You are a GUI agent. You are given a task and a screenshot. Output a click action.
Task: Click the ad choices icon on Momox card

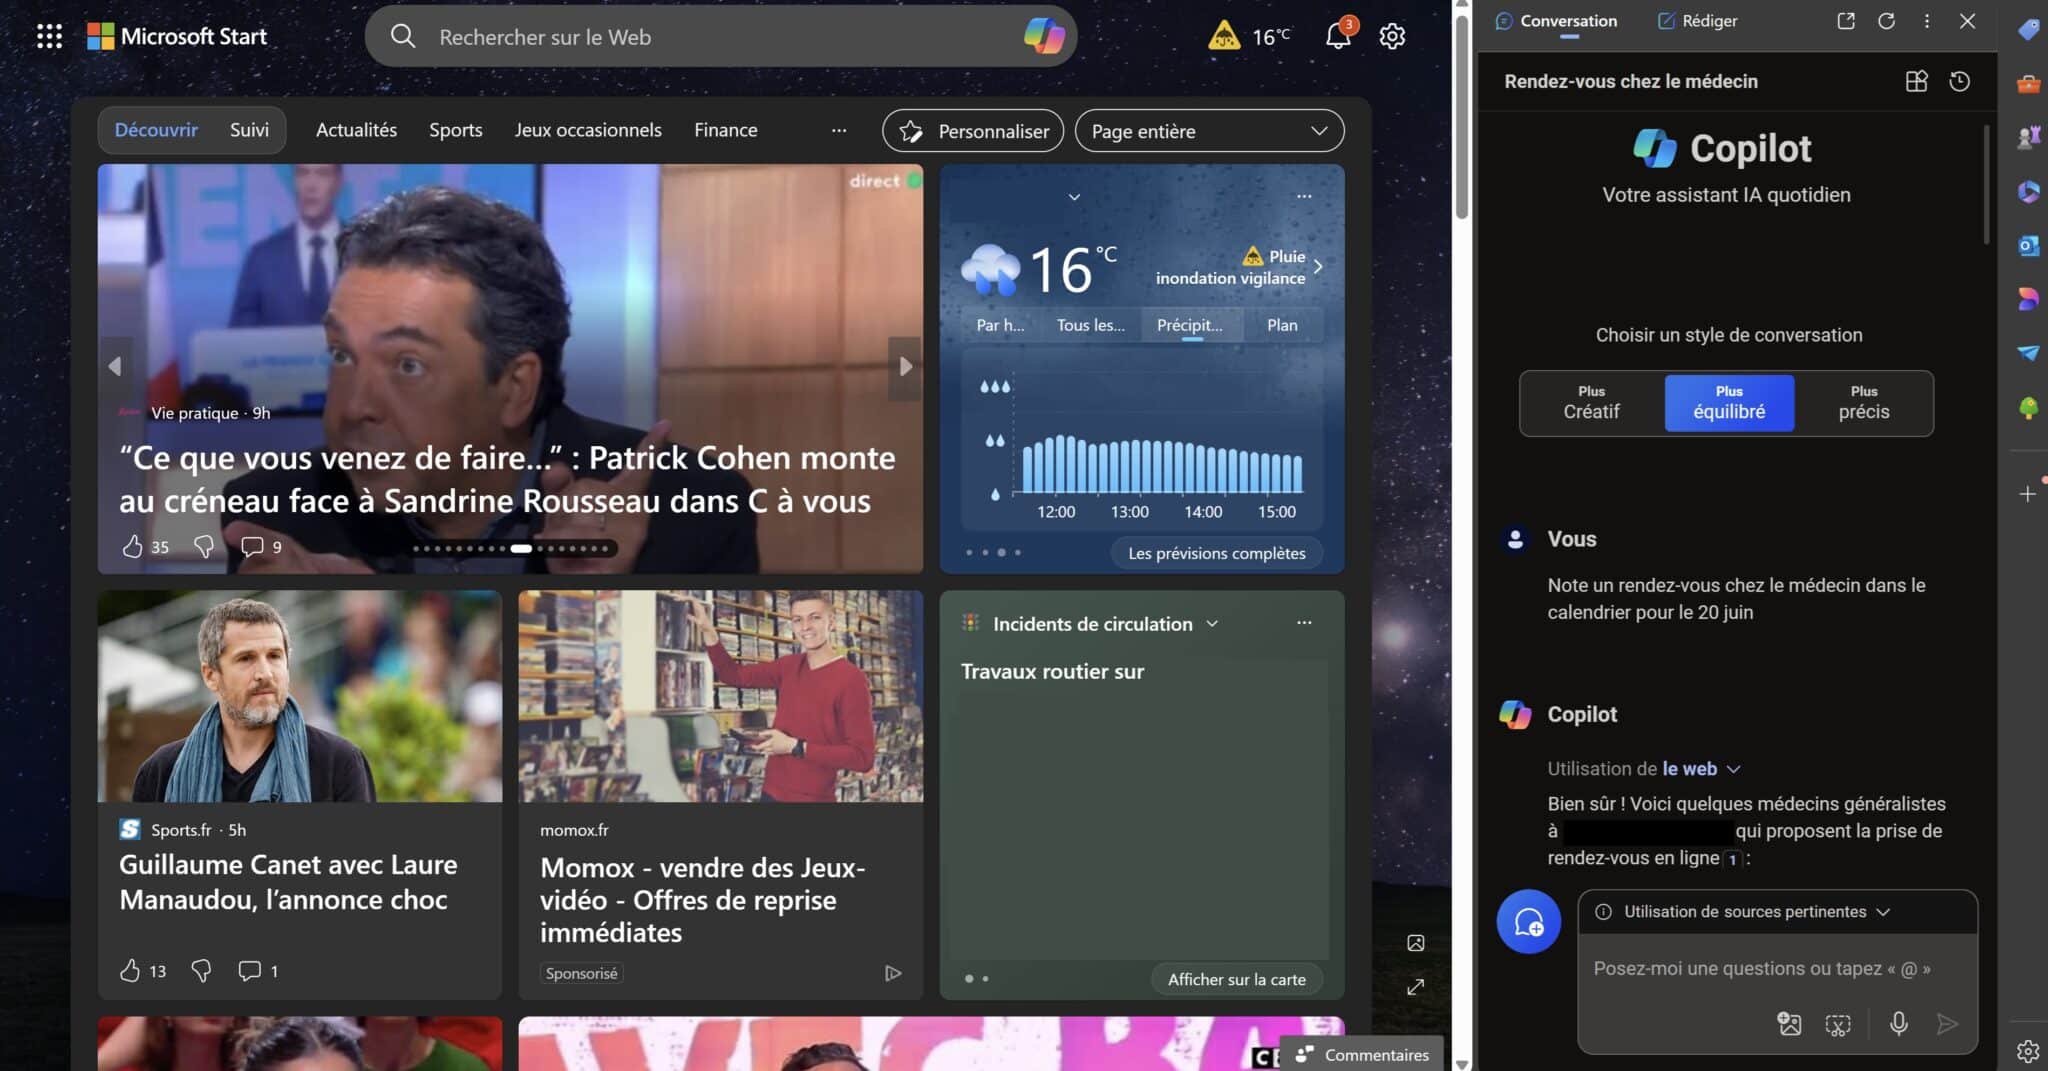(x=892, y=973)
